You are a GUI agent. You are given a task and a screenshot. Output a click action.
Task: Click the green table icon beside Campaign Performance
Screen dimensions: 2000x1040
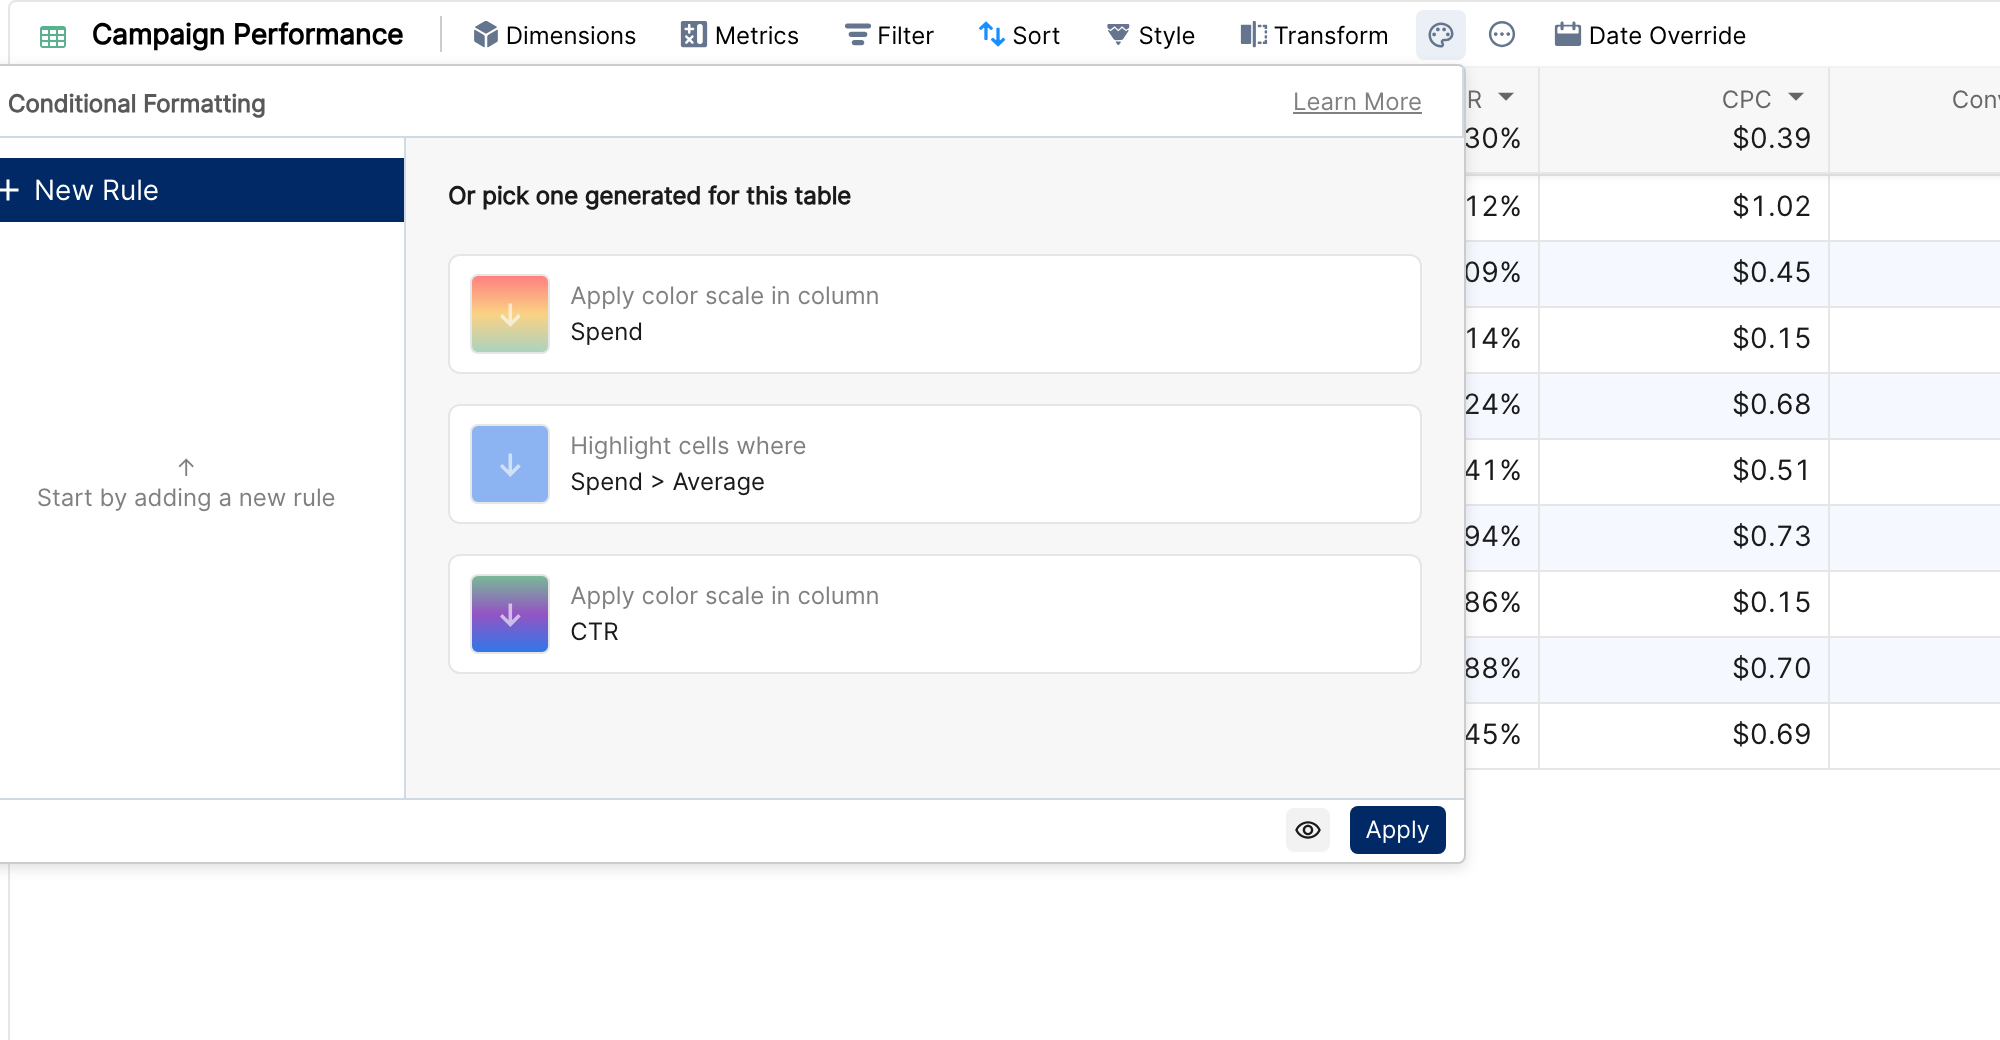[53, 37]
